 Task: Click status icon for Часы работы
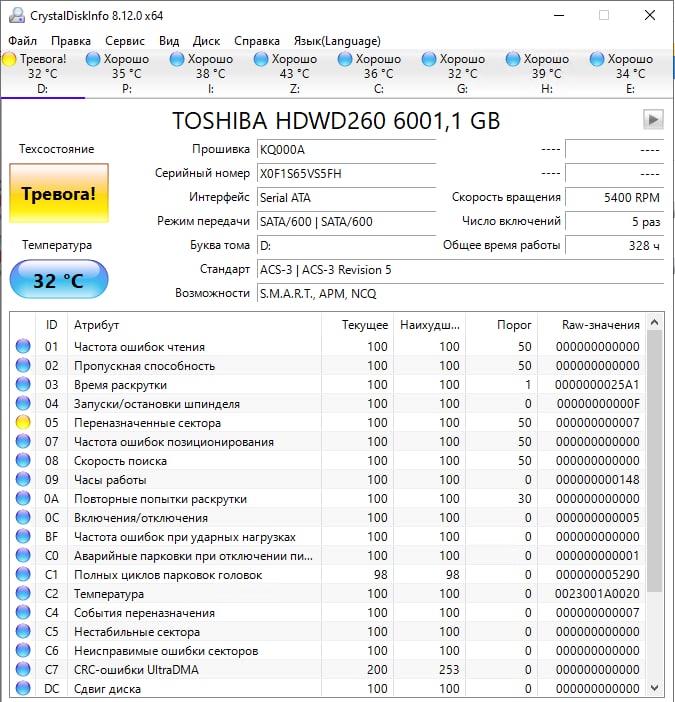point(23,479)
